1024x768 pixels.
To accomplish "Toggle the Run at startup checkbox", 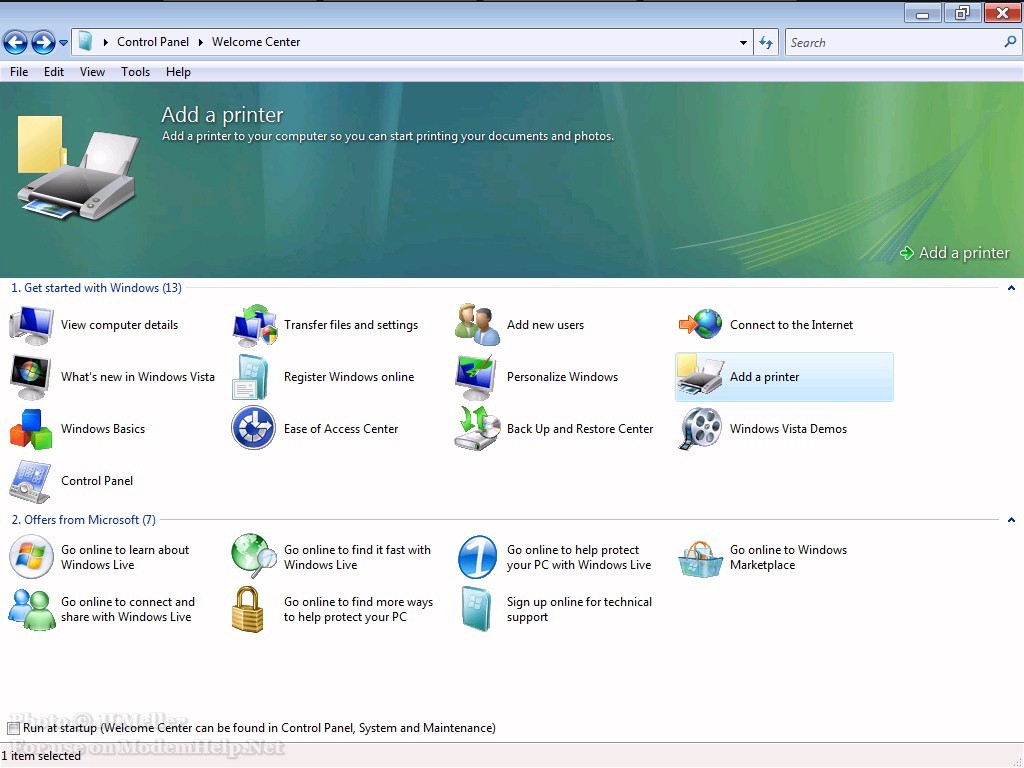I will (x=14, y=728).
